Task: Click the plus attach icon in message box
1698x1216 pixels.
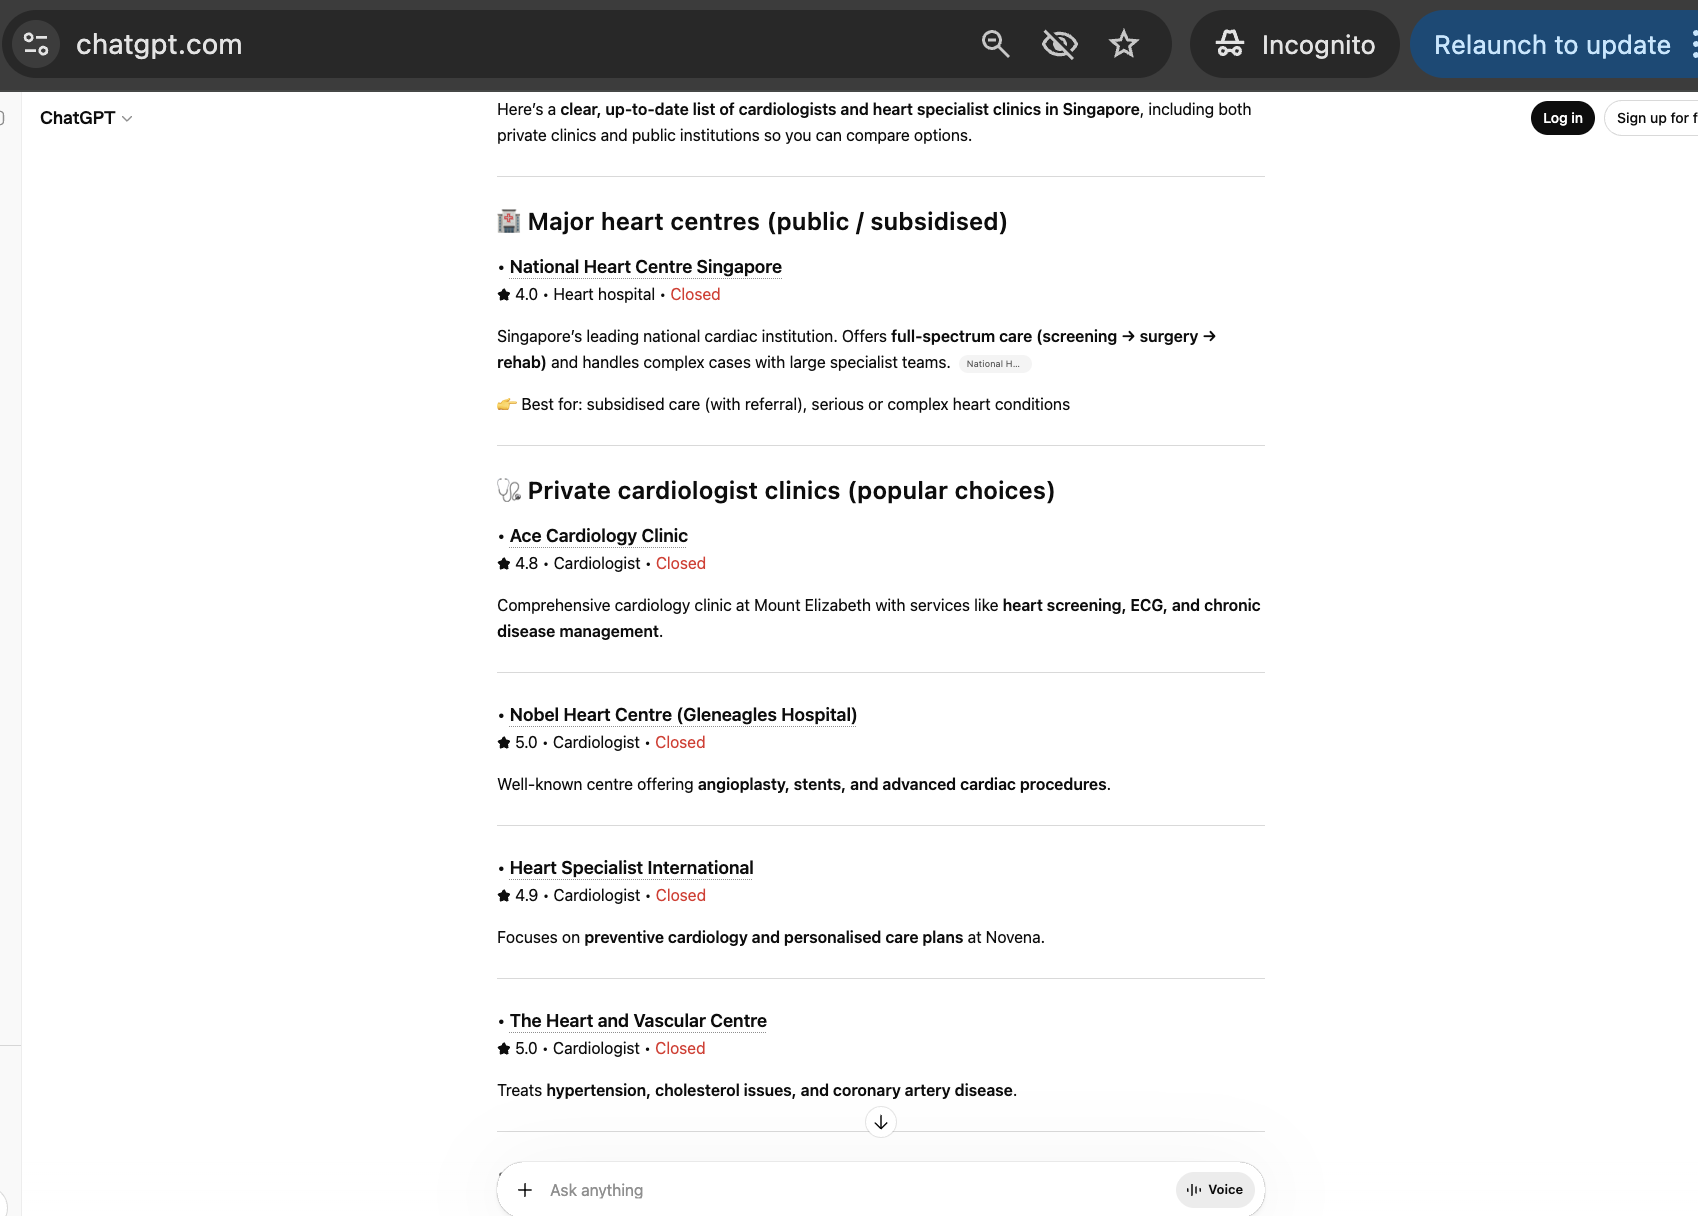Action: pyautogui.click(x=525, y=1190)
